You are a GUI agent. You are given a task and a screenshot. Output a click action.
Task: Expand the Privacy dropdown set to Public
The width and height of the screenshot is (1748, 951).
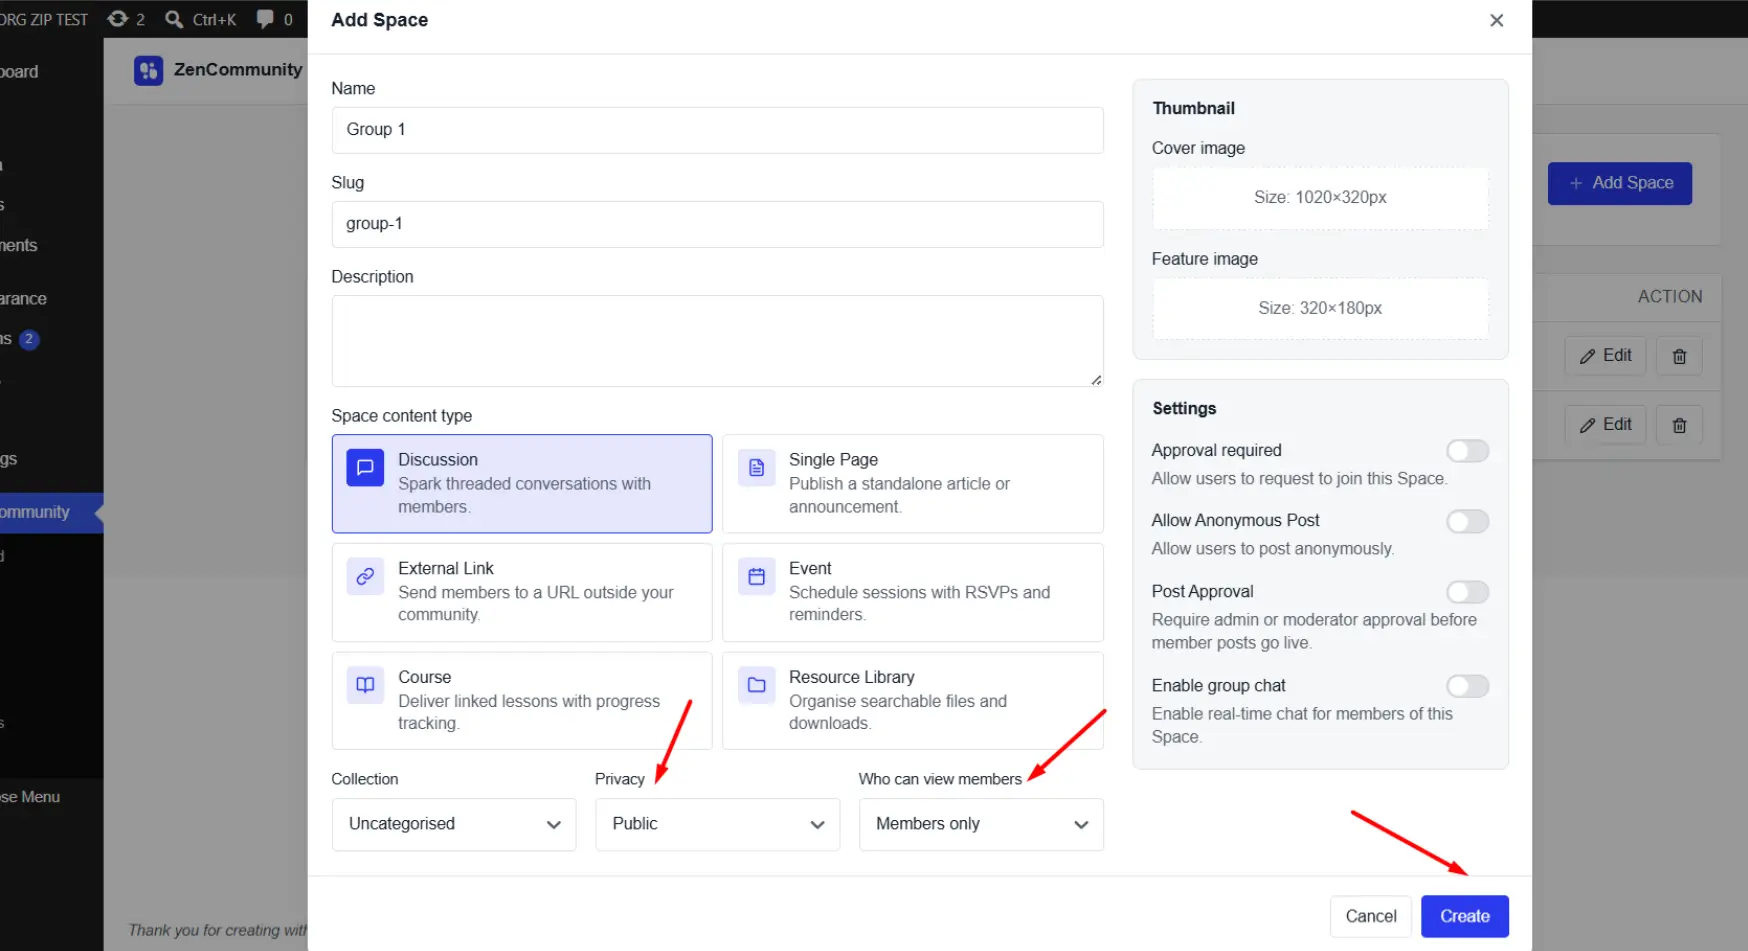tap(718, 824)
